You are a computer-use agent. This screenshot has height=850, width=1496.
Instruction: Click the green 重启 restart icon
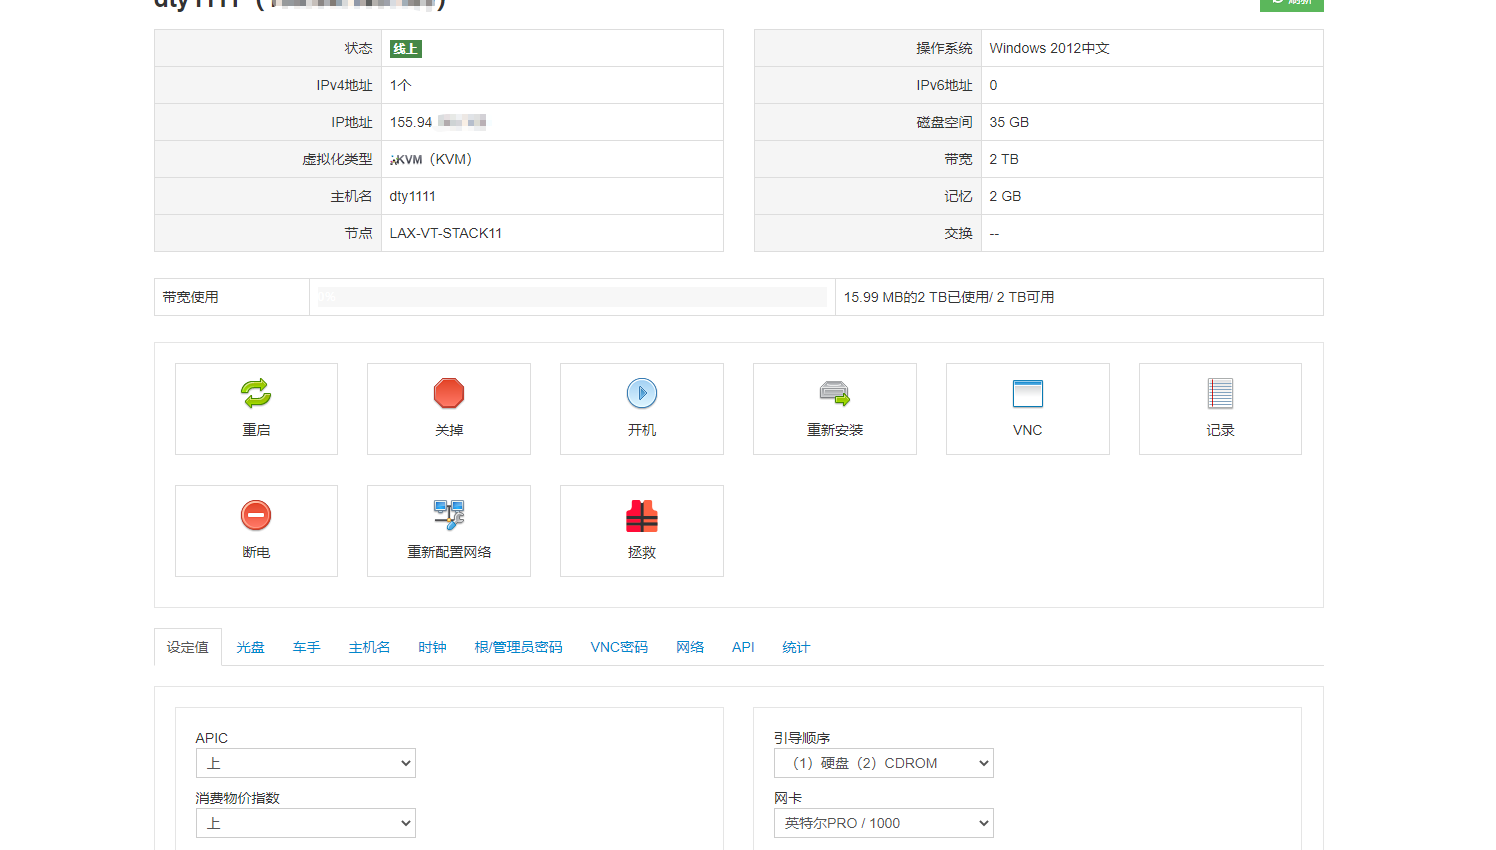pyautogui.click(x=256, y=393)
